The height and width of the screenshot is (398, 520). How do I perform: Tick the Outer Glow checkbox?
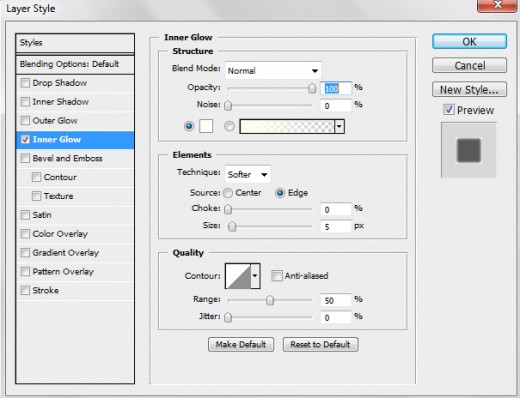click(25, 120)
